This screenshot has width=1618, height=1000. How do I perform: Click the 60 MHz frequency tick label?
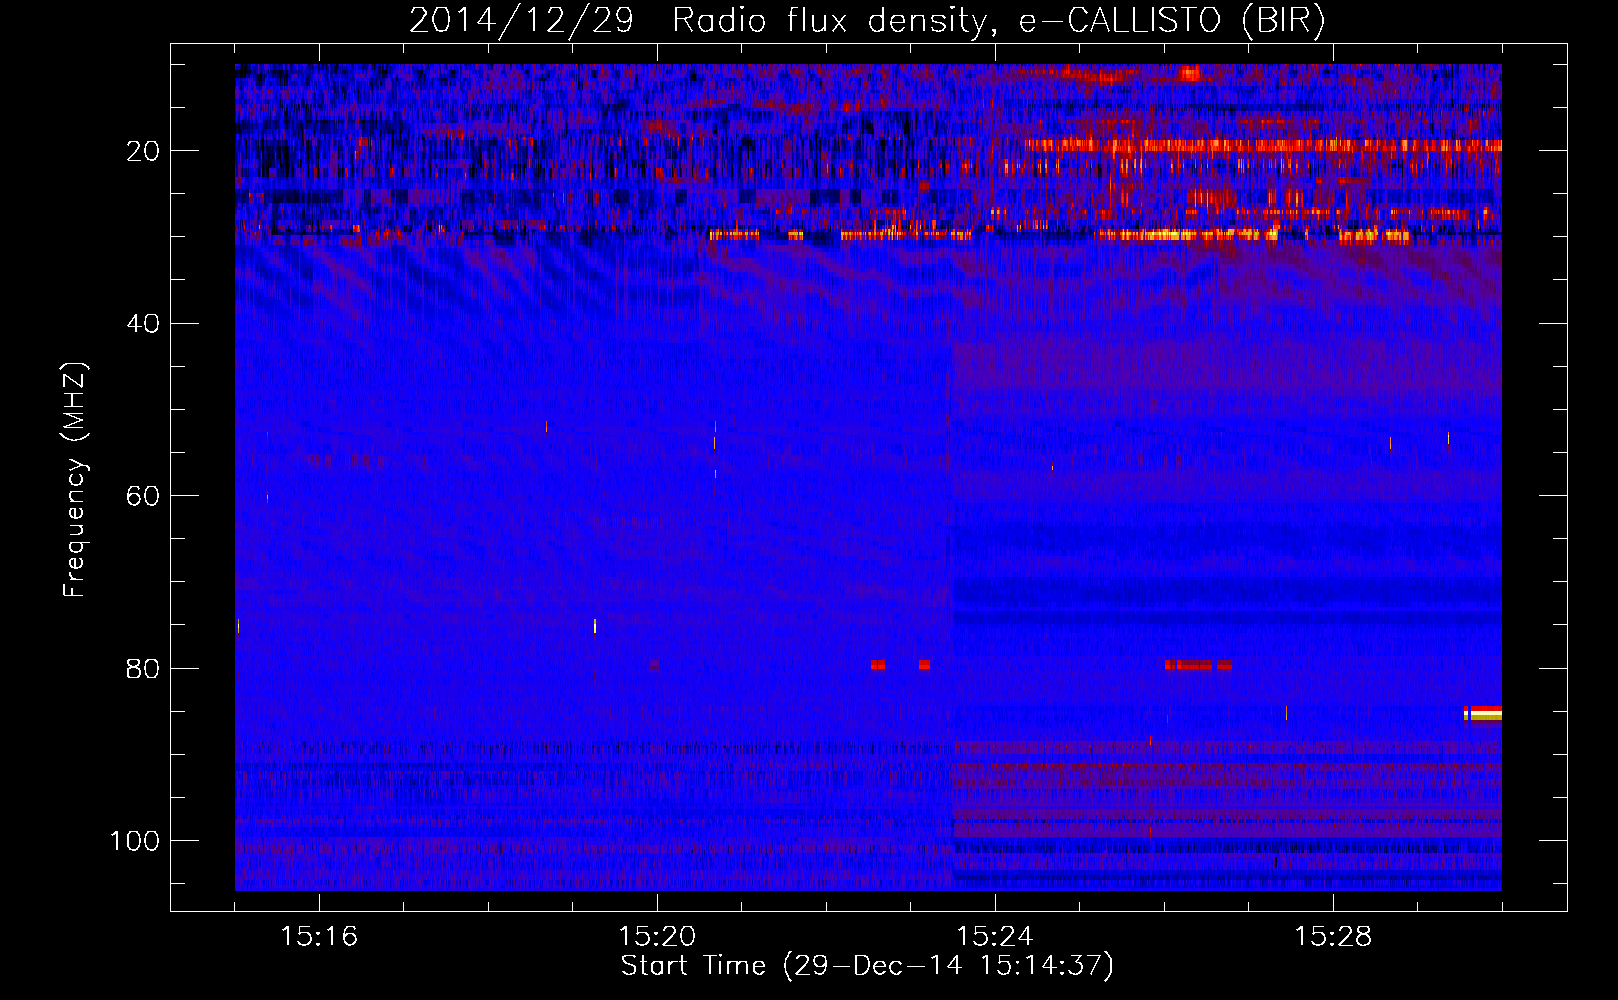coord(143,496)
